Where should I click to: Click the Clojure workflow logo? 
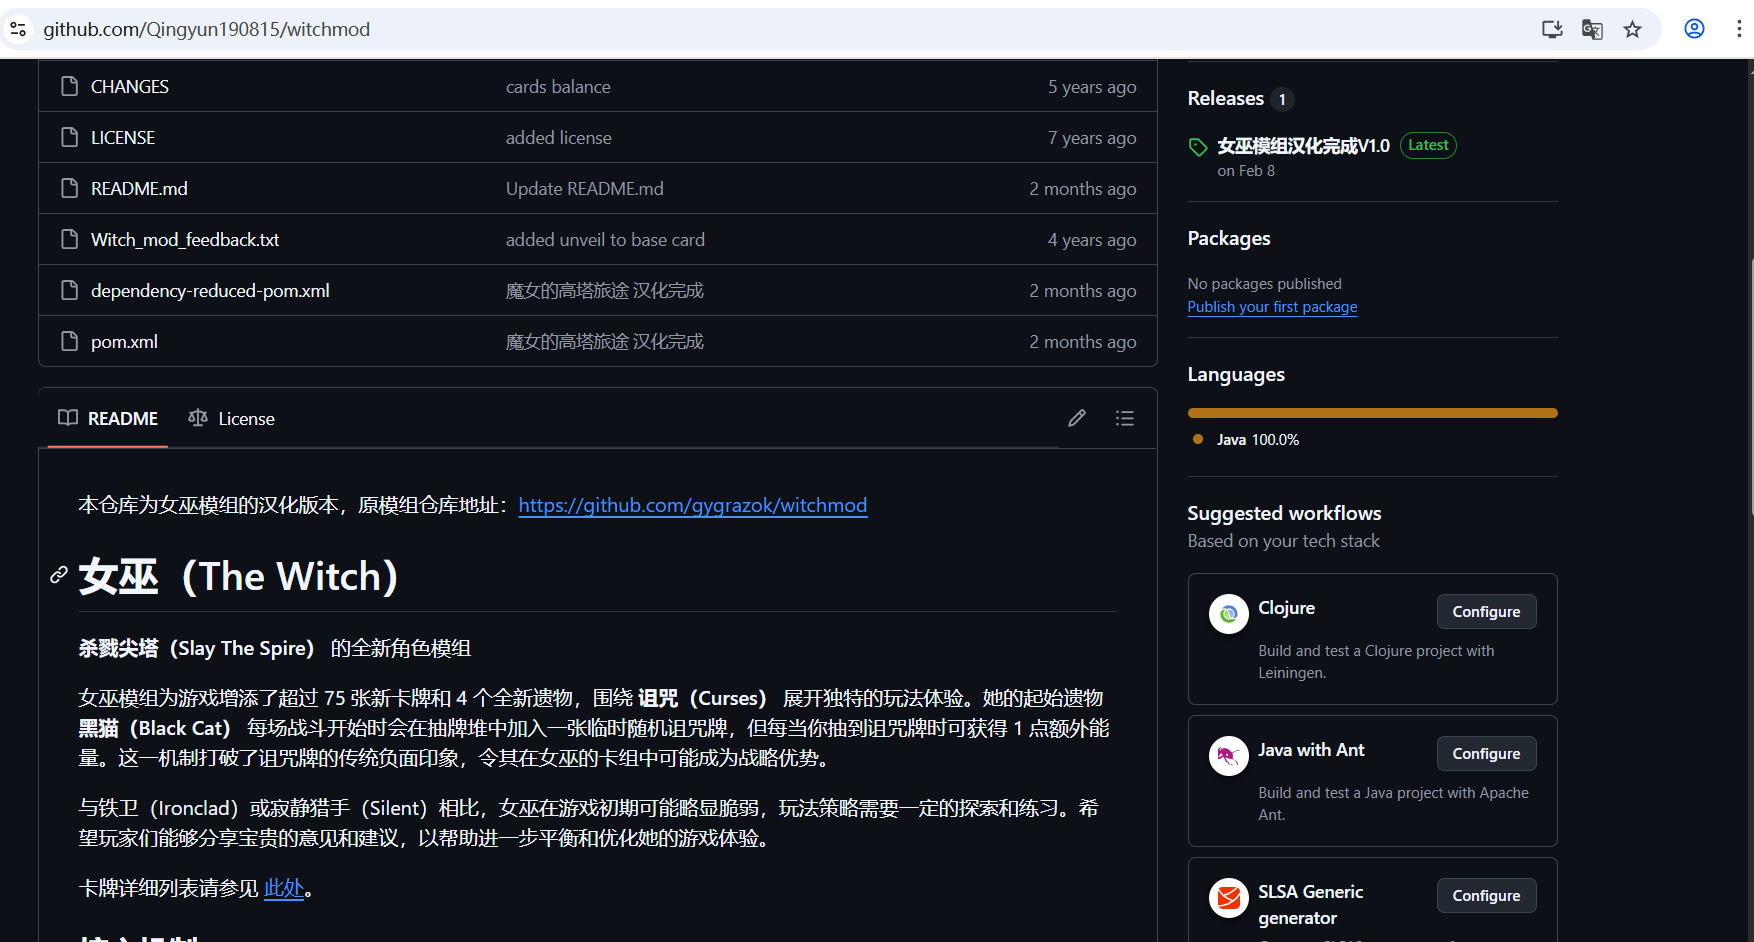click(1228, 614)
